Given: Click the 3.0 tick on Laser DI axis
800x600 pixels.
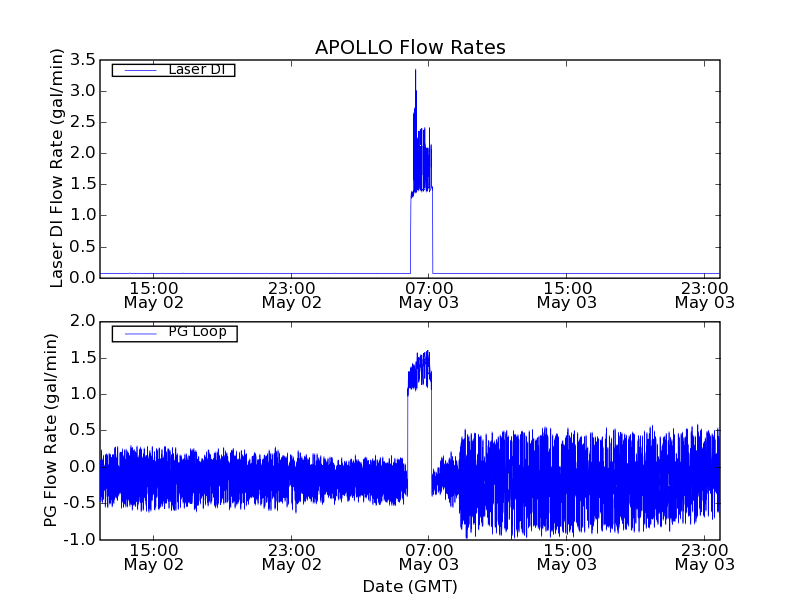Looking at the screenshot, I should click(x=83, y=91).
